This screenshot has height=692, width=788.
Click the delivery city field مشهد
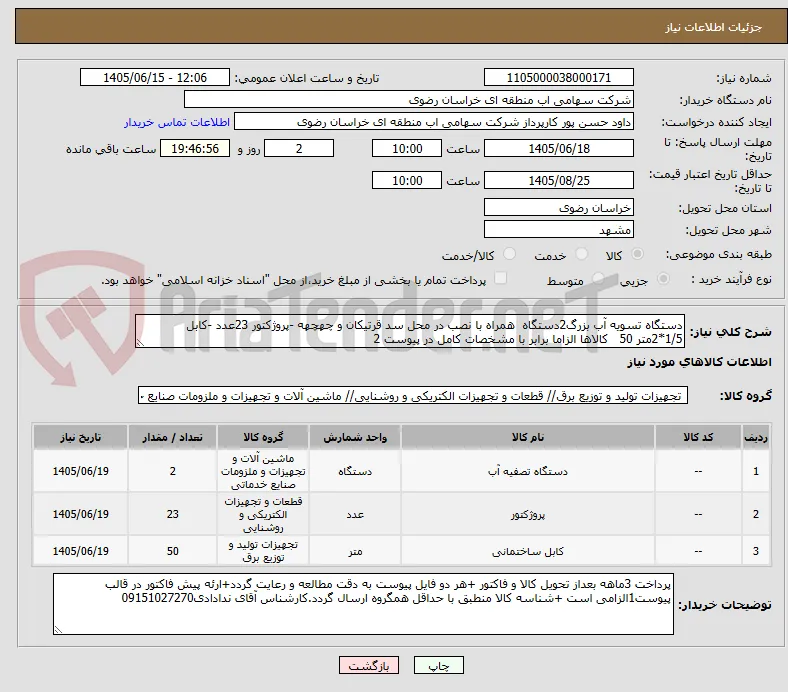coord(558,230)
